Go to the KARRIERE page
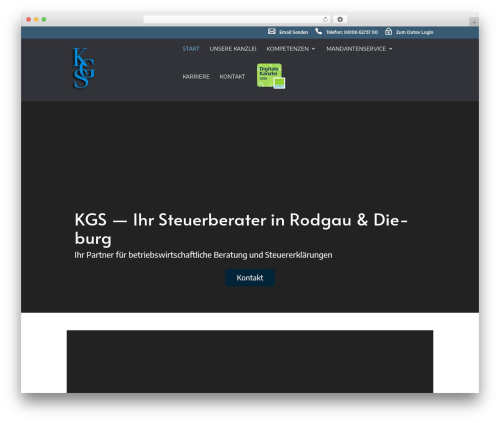Viewport: 500px width, 423px height. pos(196,77)
